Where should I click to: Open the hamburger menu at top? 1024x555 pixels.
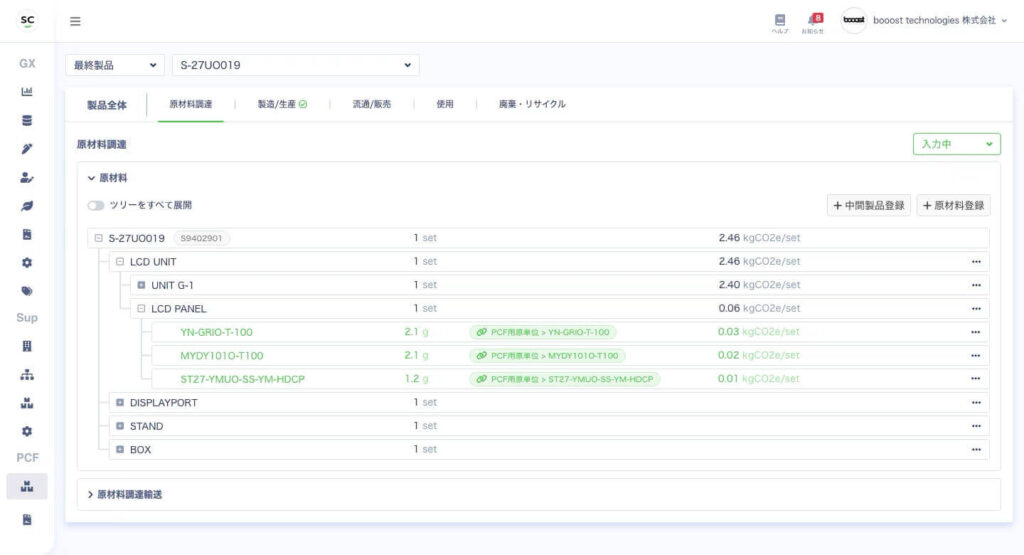point(76,21)
